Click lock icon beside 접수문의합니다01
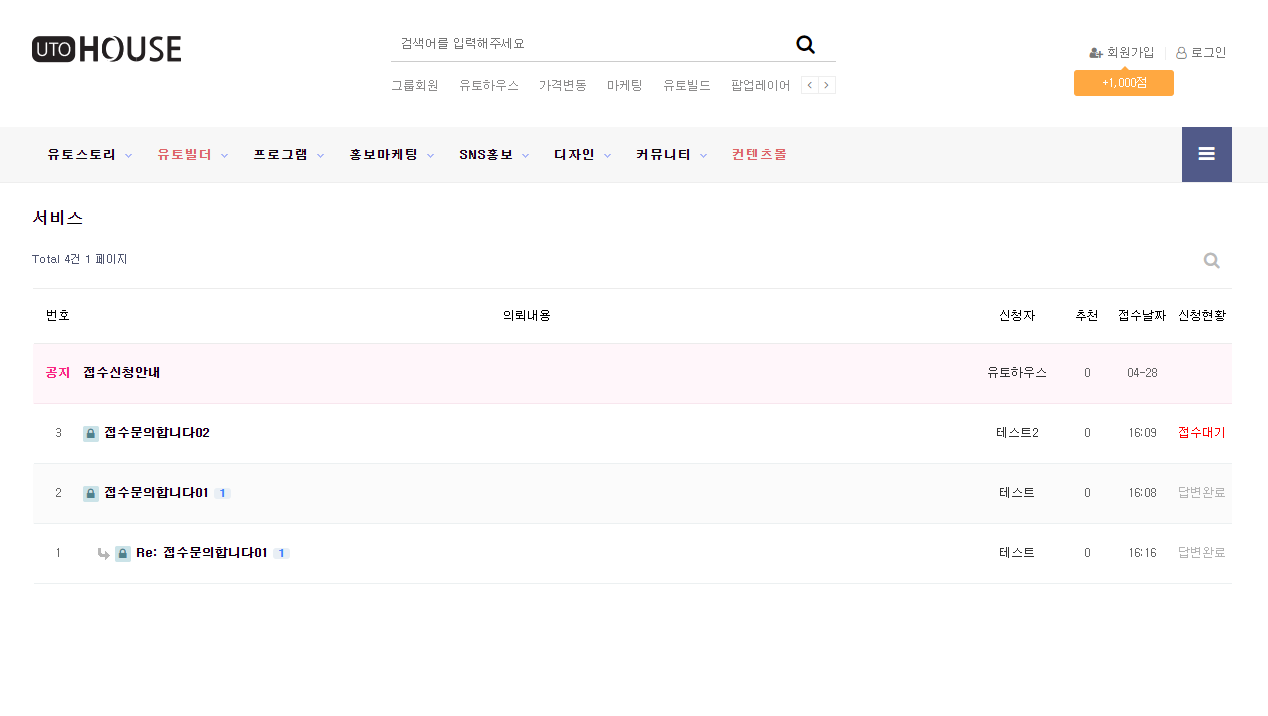 91,494
